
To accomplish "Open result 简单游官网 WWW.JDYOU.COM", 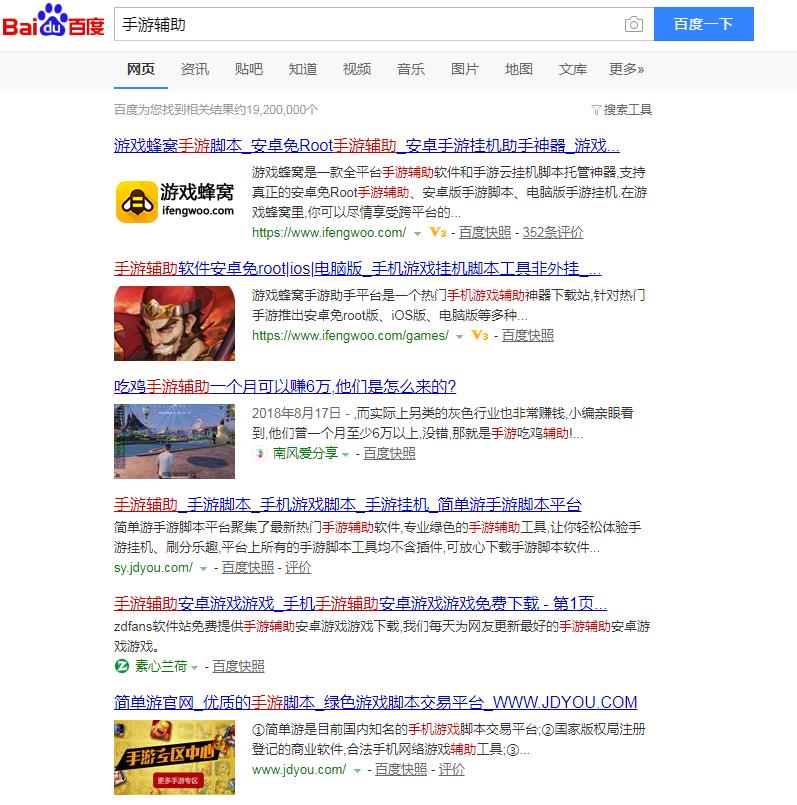I will click(x=375, y=702).
